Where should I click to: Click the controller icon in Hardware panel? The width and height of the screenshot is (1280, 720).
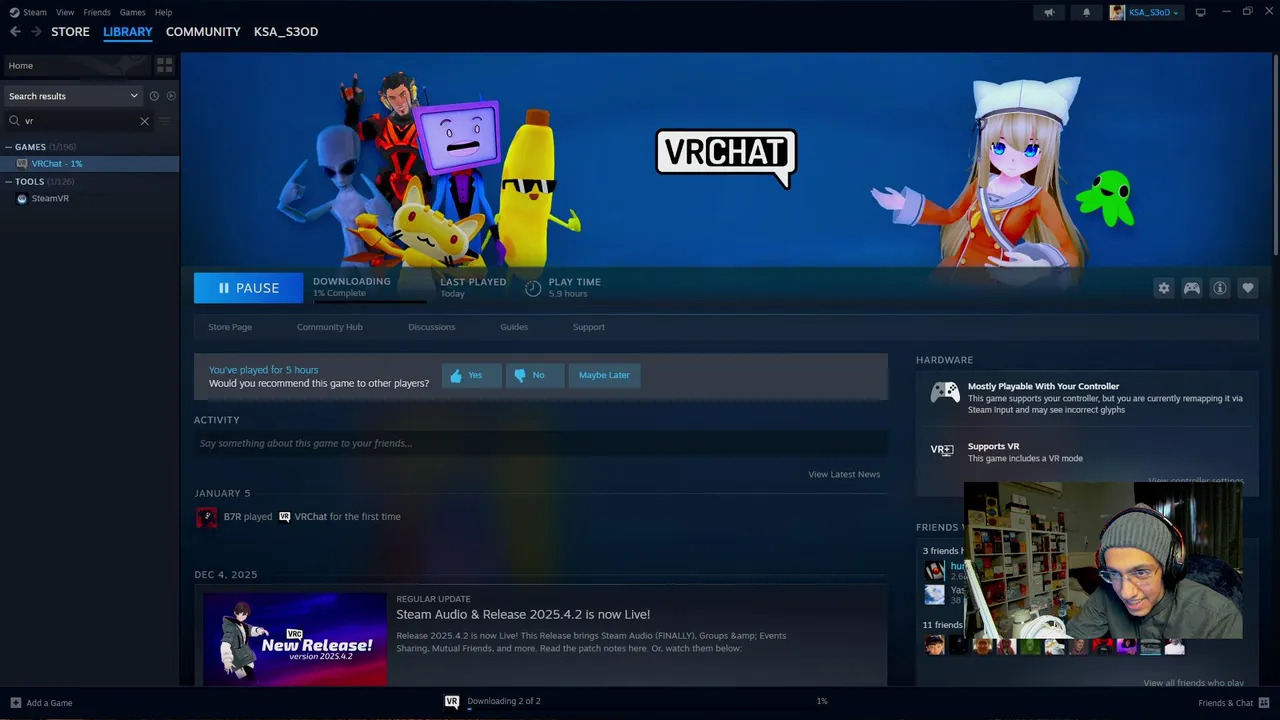tap(945, 392)
